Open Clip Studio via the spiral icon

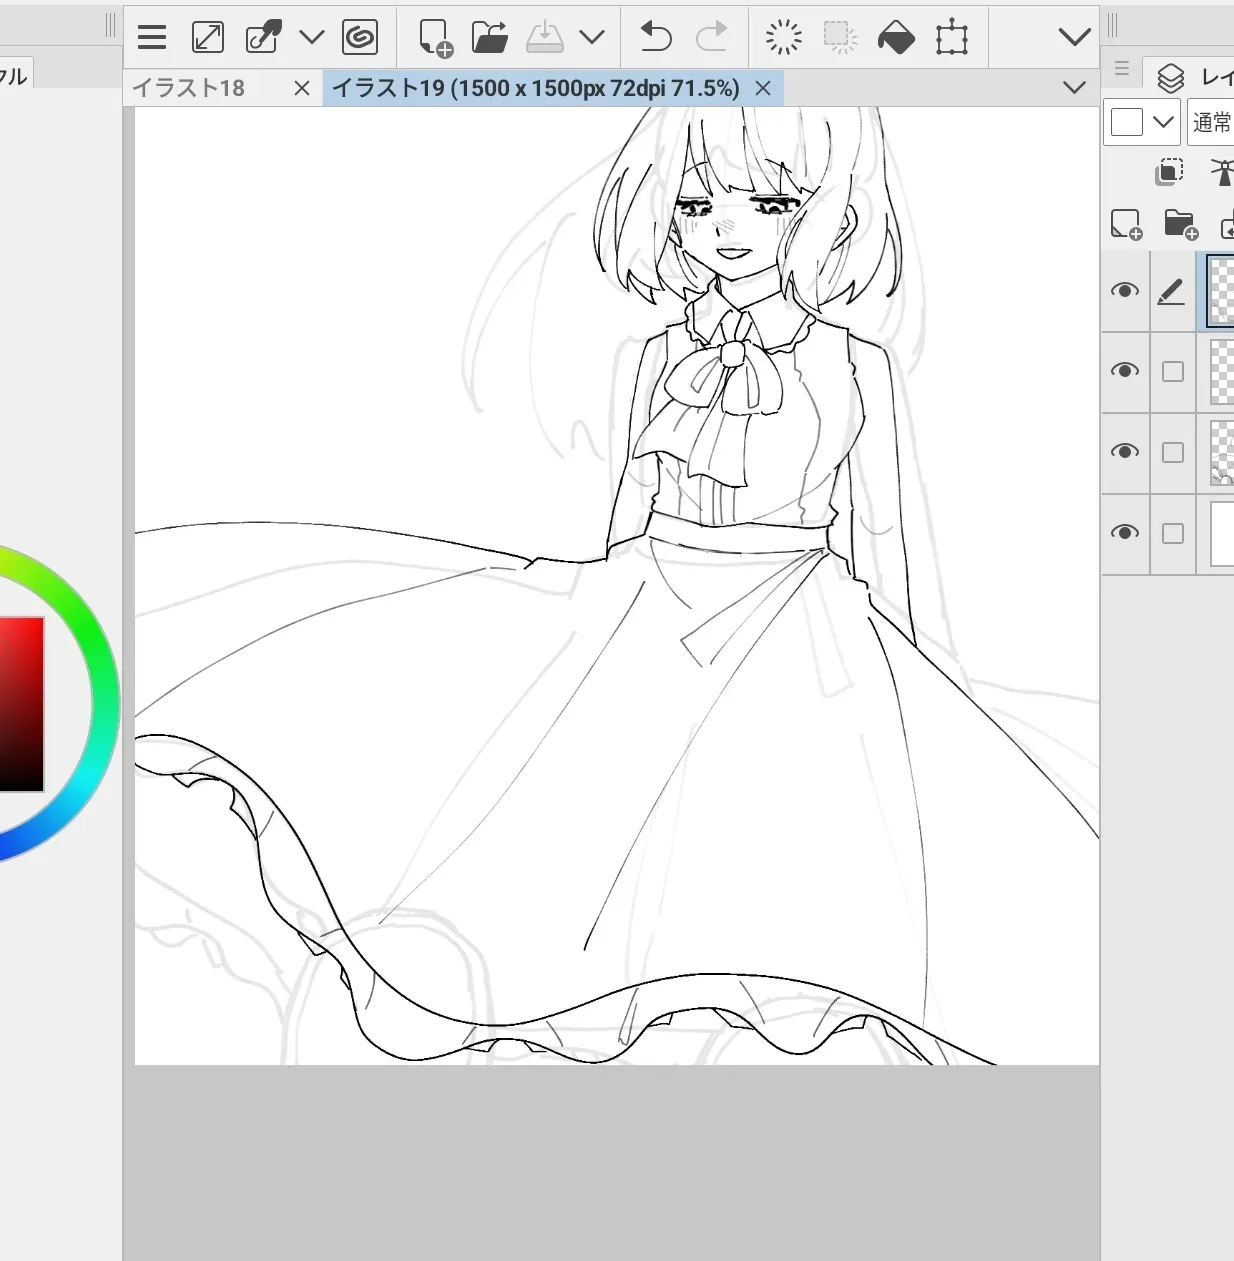pyautogui.click(x=360, y=38)
